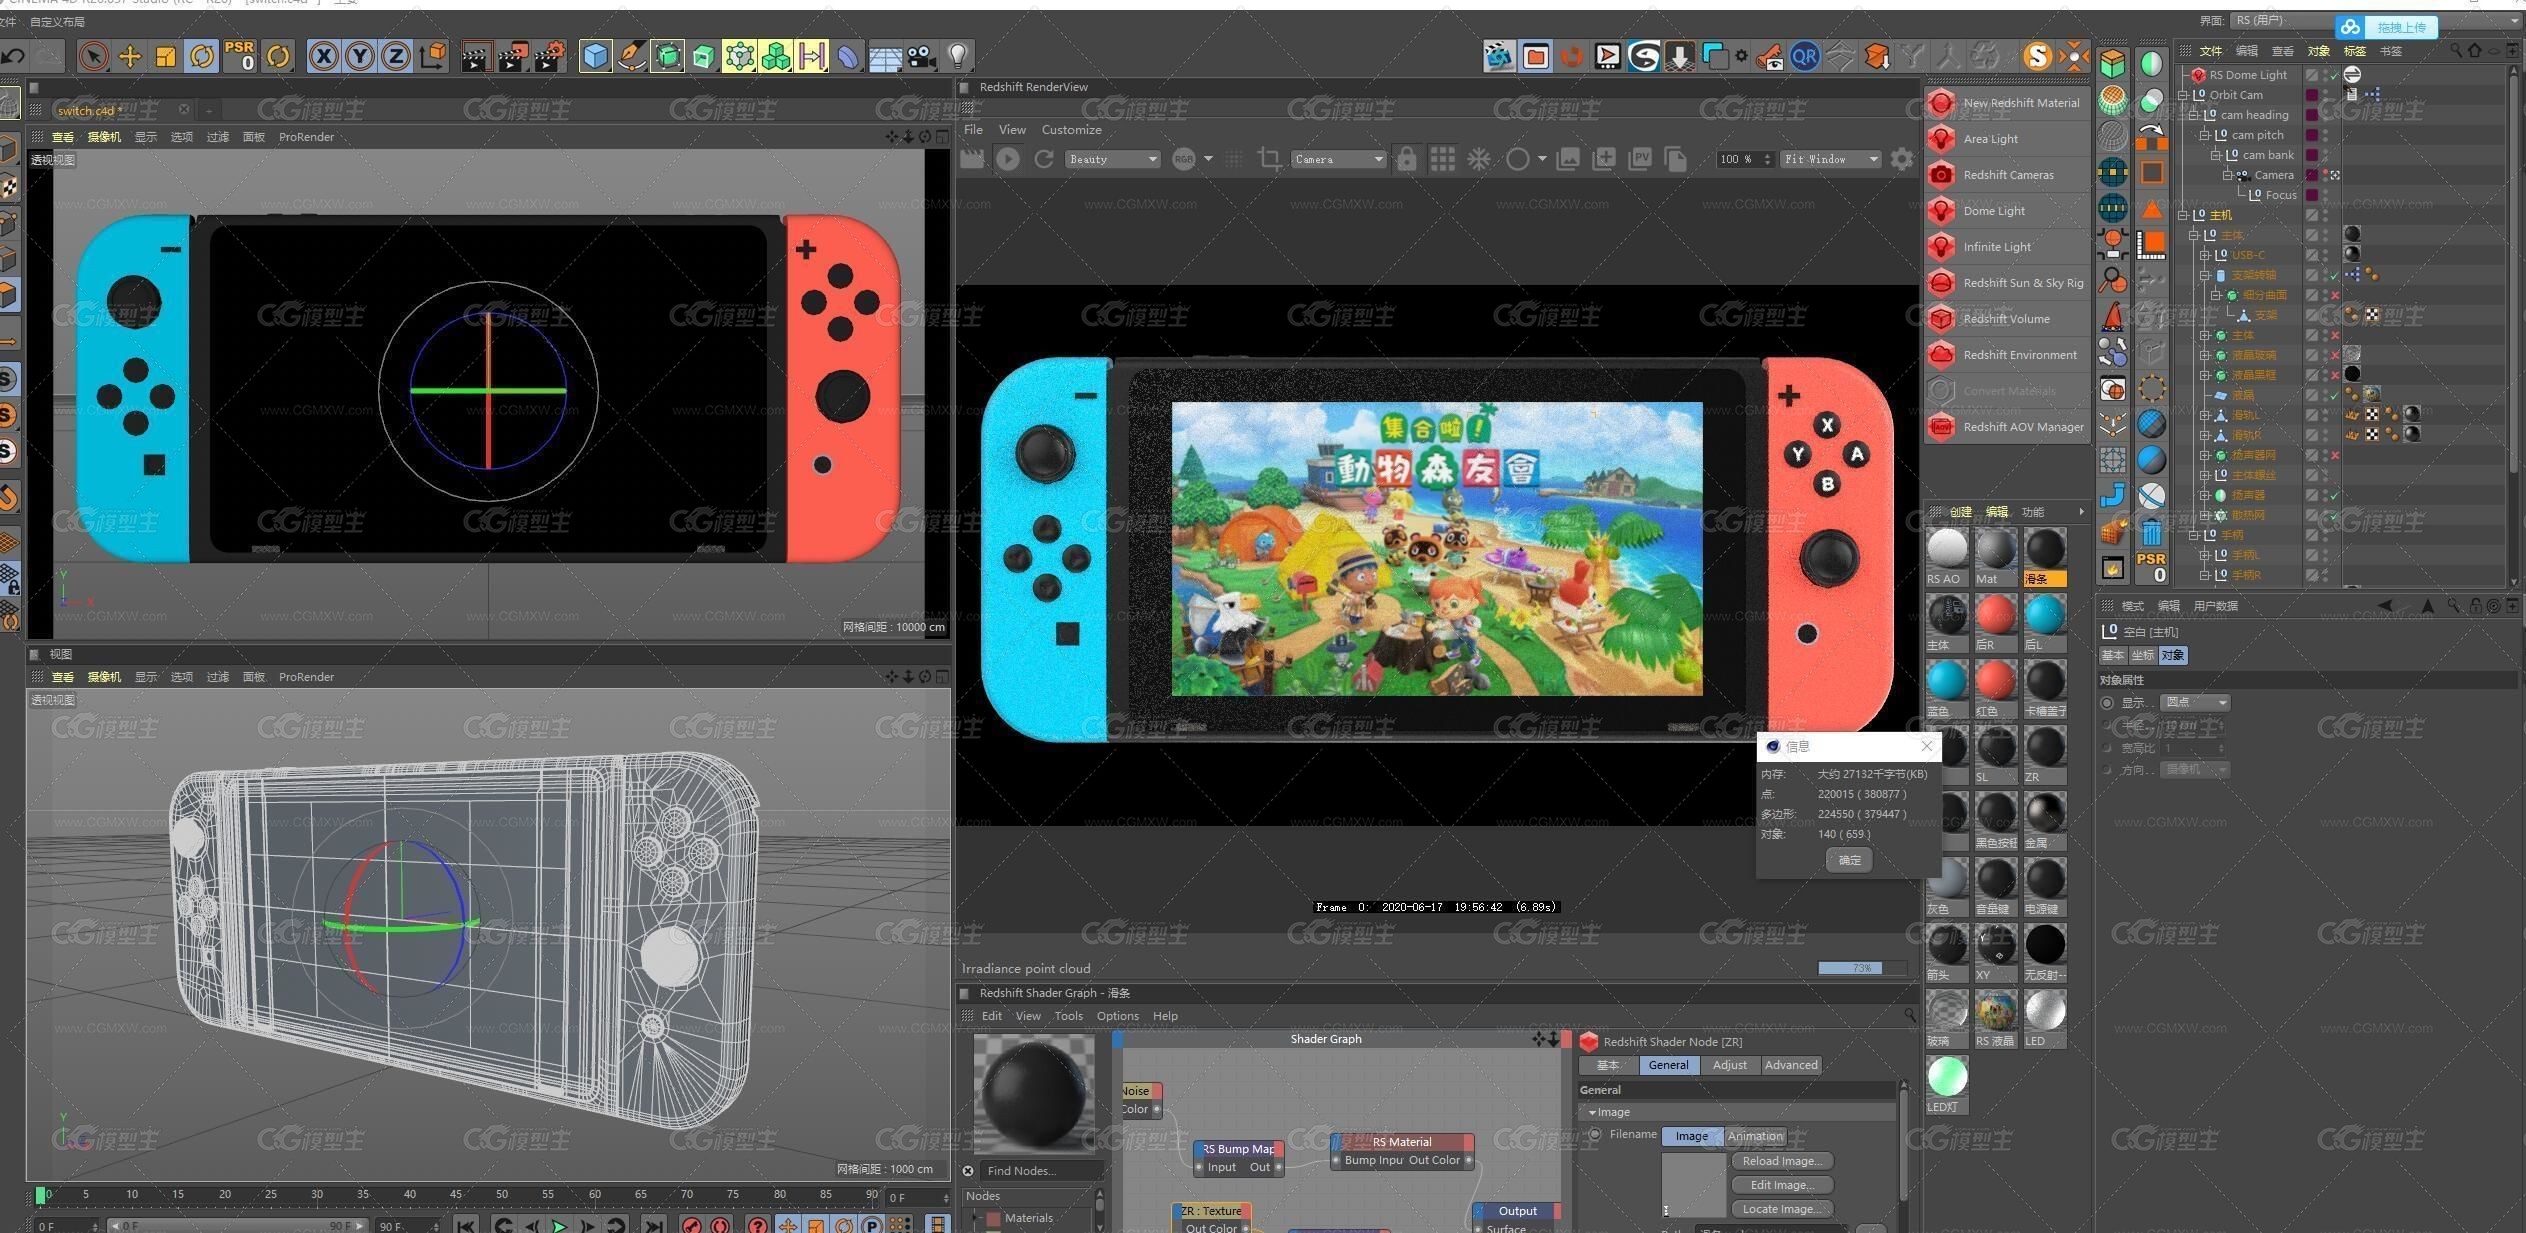Activate the Scale tool

tap(165, 56)
